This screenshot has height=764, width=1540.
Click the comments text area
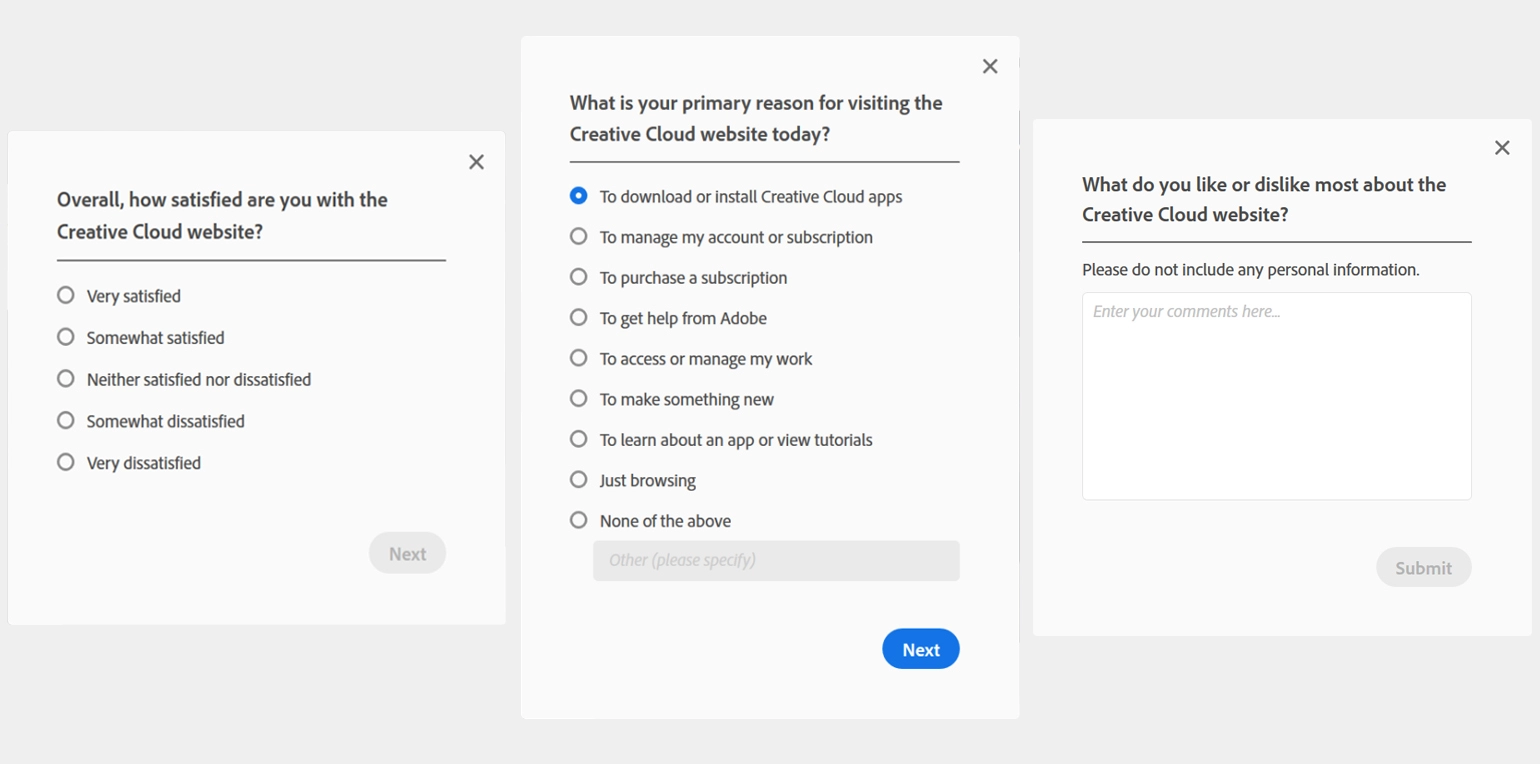click(x=1275, y=395)
